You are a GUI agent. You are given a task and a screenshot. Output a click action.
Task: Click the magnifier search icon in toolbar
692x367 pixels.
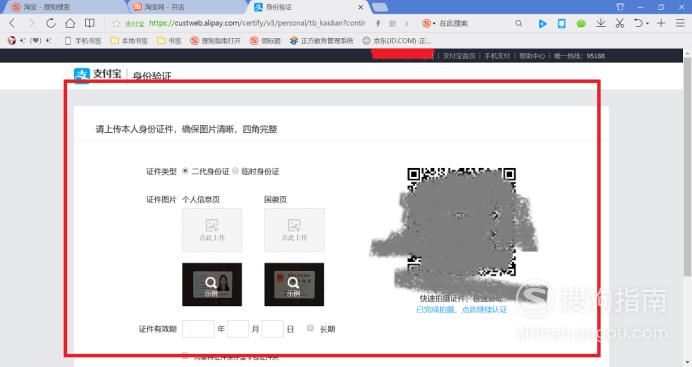point(519,23)
